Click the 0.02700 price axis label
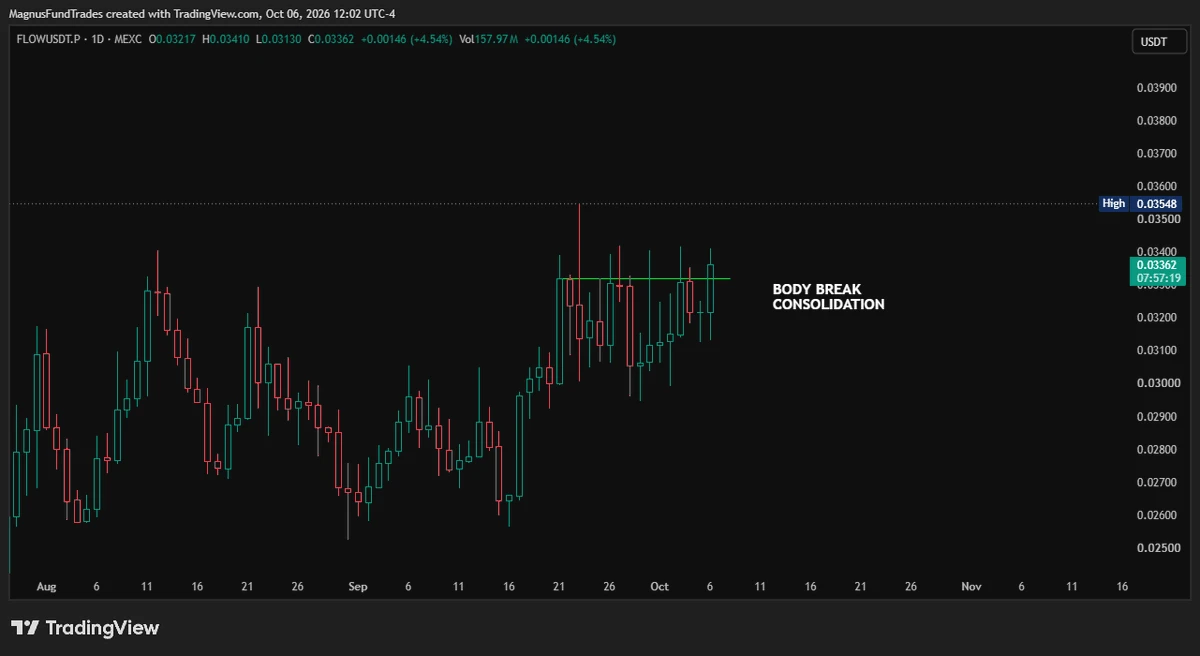Viewport: 1200px width, 656px height. click(1155, 483)
